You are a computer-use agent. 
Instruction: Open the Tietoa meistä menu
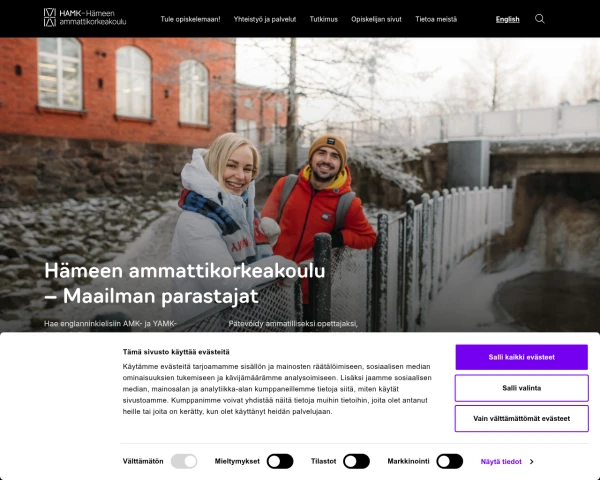pos(436,19)
